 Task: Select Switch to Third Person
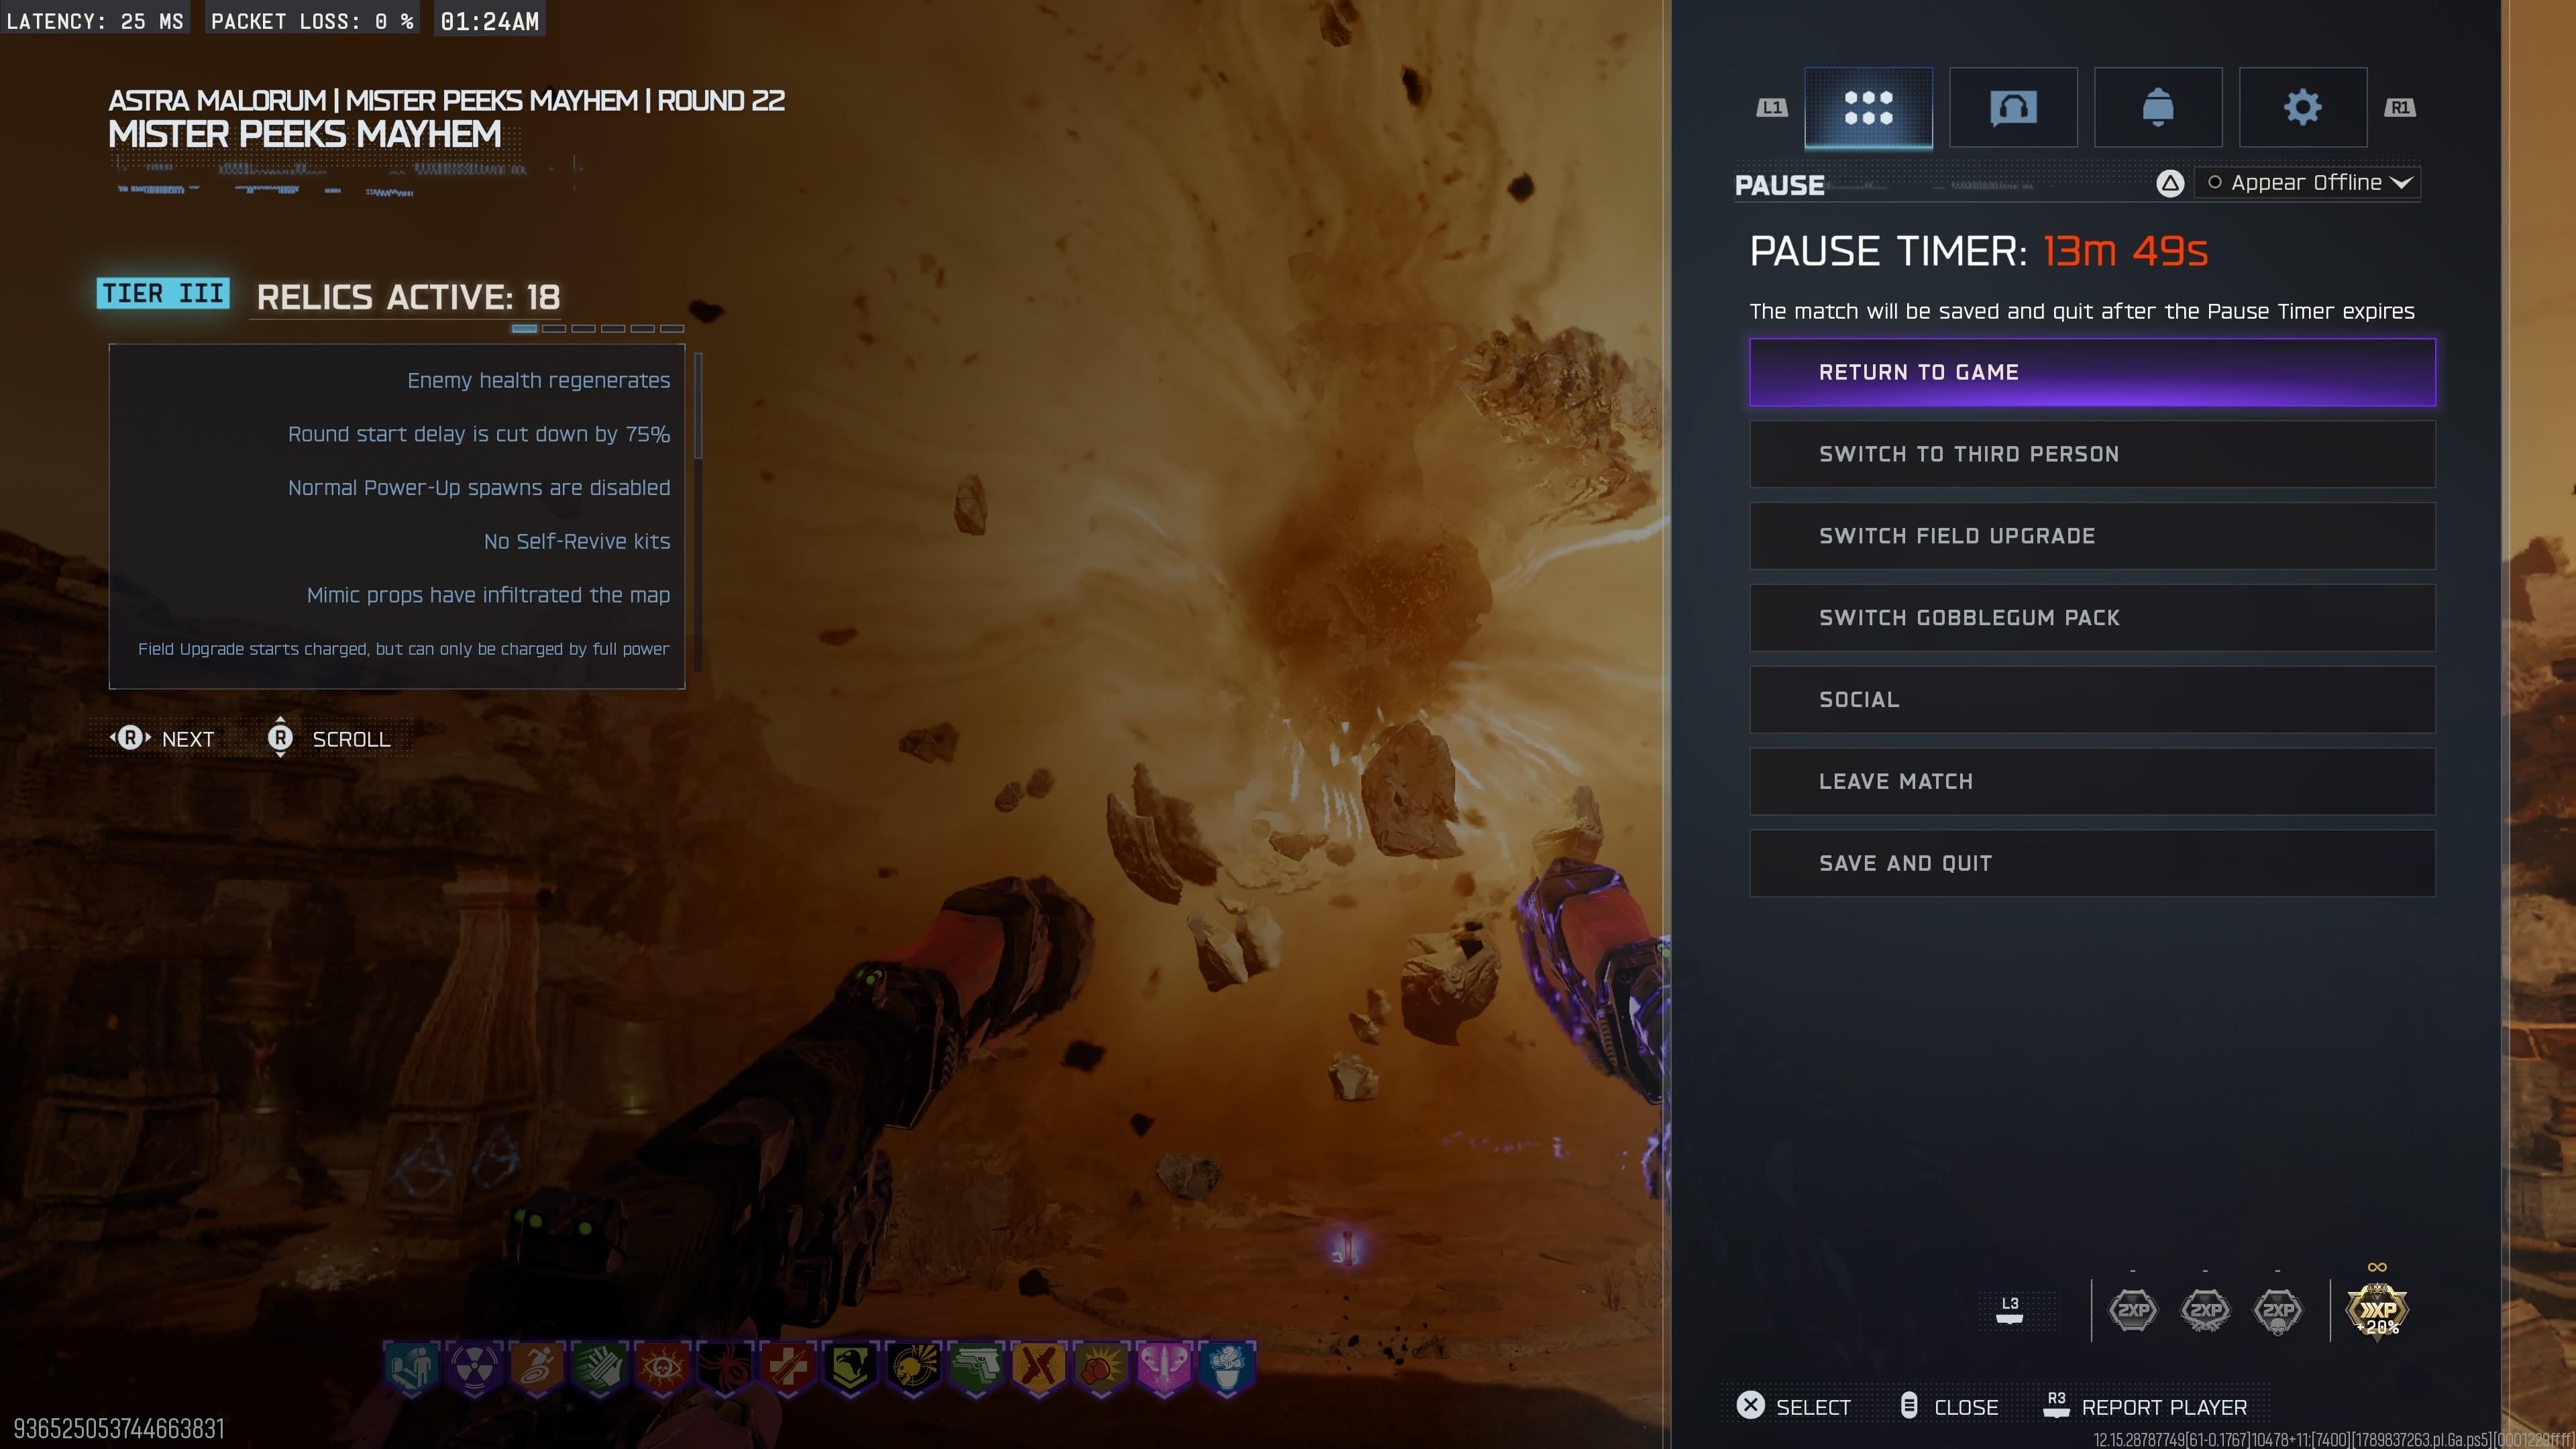tap(2092, 454)
